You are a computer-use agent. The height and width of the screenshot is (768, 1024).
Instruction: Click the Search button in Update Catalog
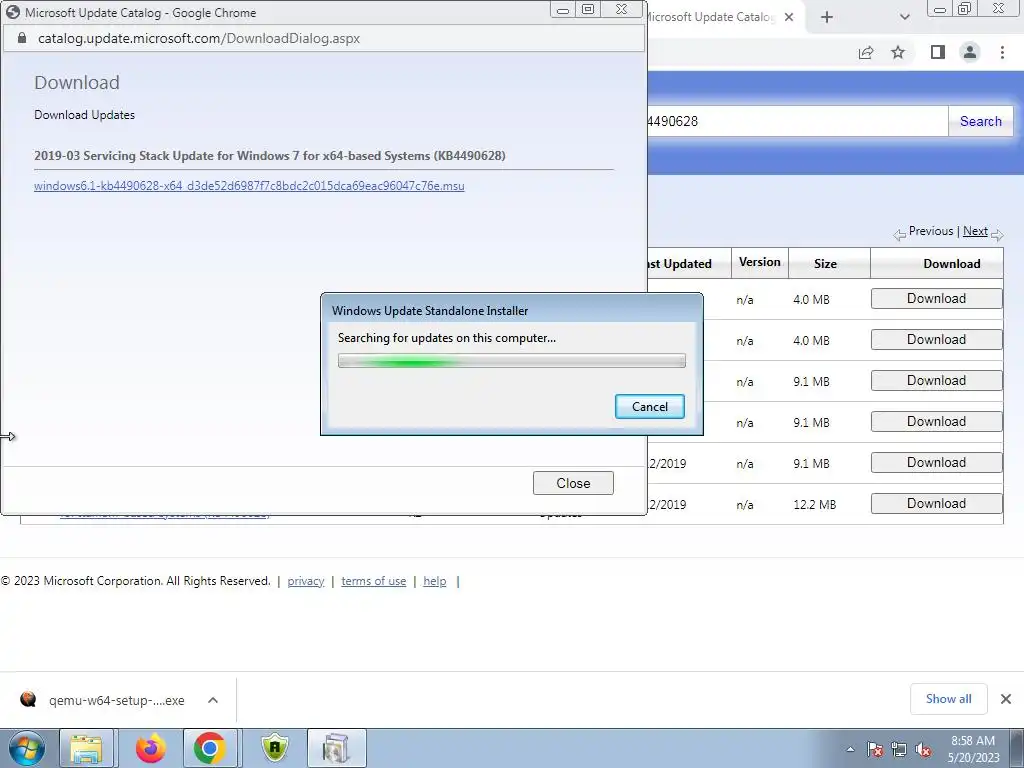(x=980, y=121)
